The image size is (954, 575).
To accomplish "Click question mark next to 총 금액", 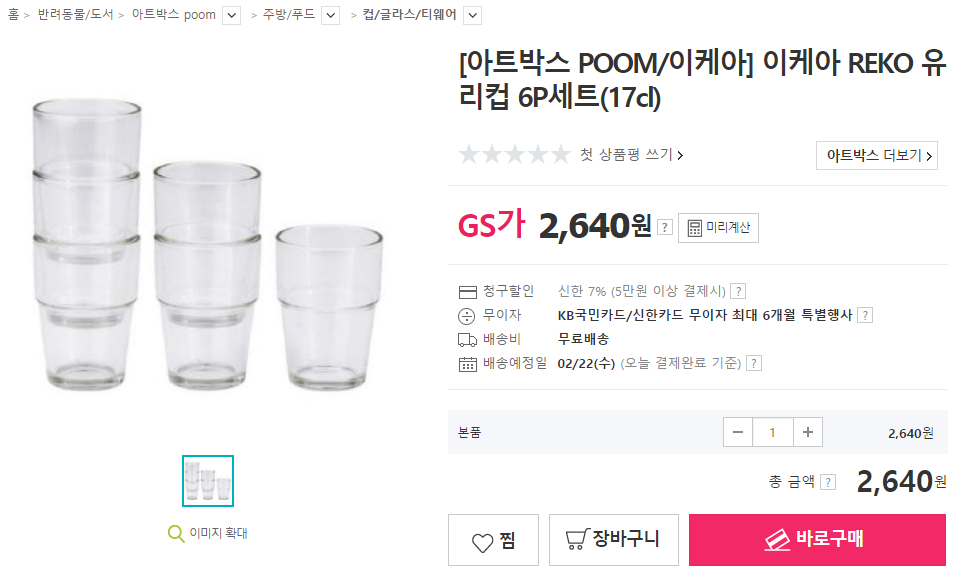I will pyautogui.click(x=828, y=482).
